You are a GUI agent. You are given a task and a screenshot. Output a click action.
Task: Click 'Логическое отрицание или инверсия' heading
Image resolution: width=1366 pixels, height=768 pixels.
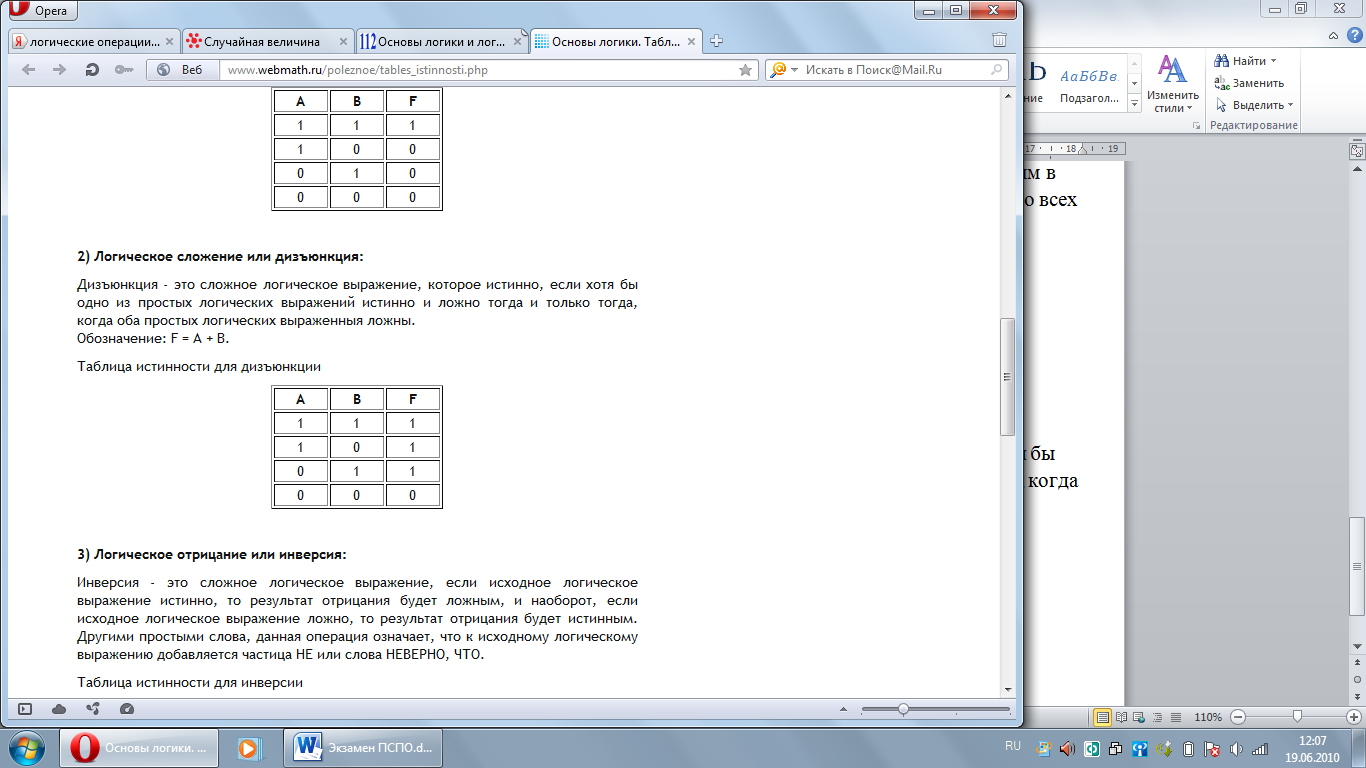212,553
